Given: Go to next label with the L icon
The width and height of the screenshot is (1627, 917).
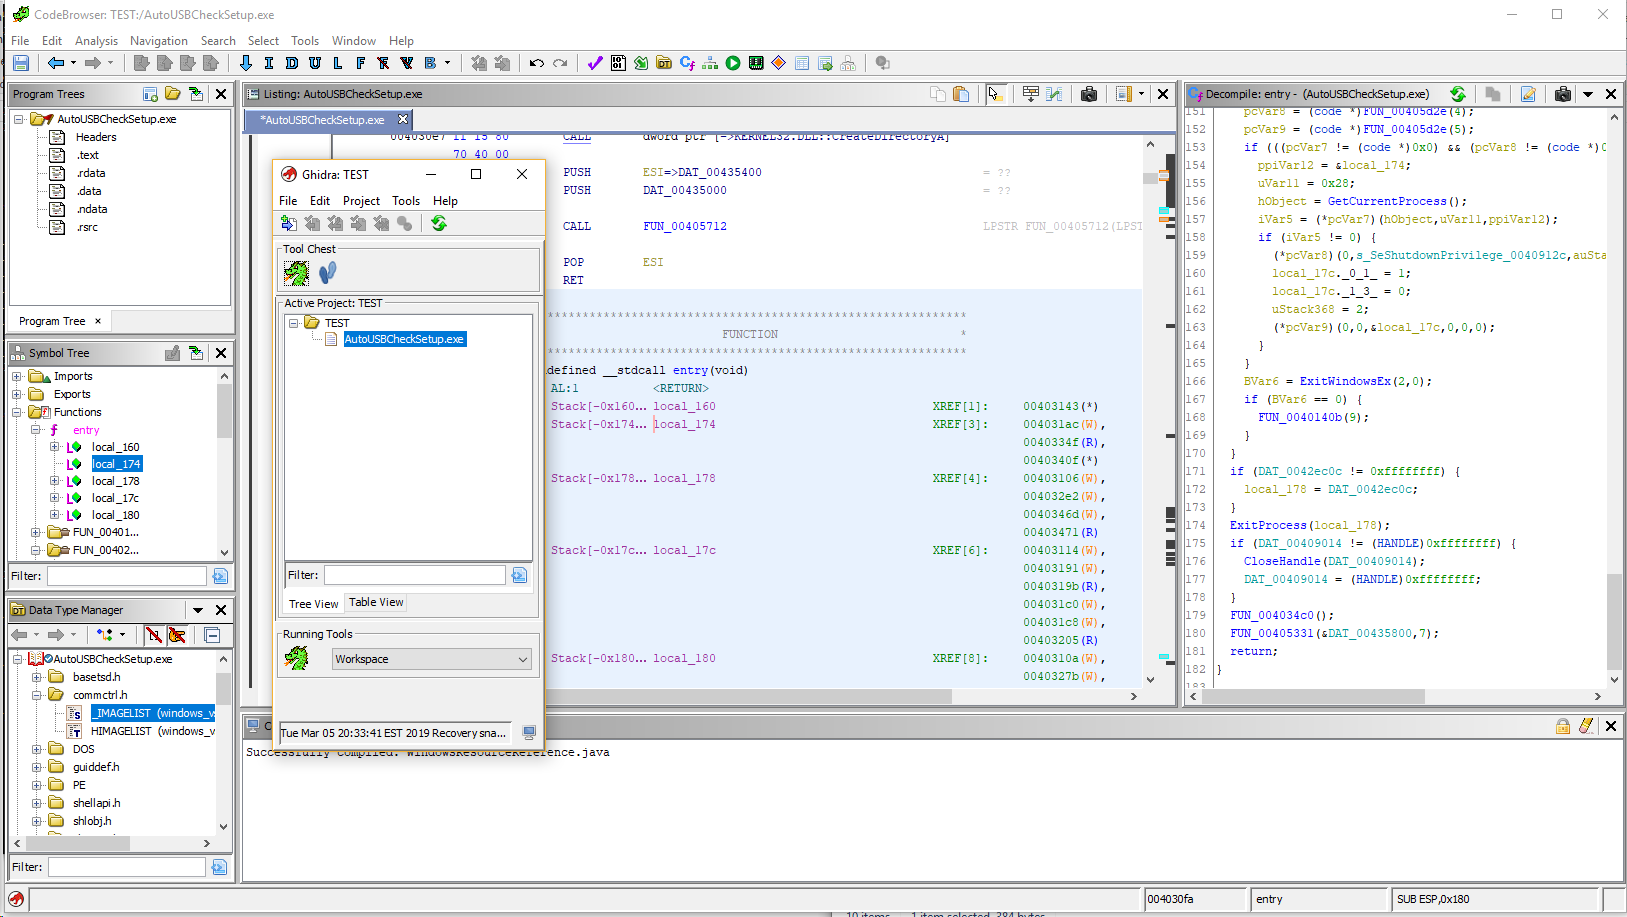Looking at the screenshot, I should (338, 63).
